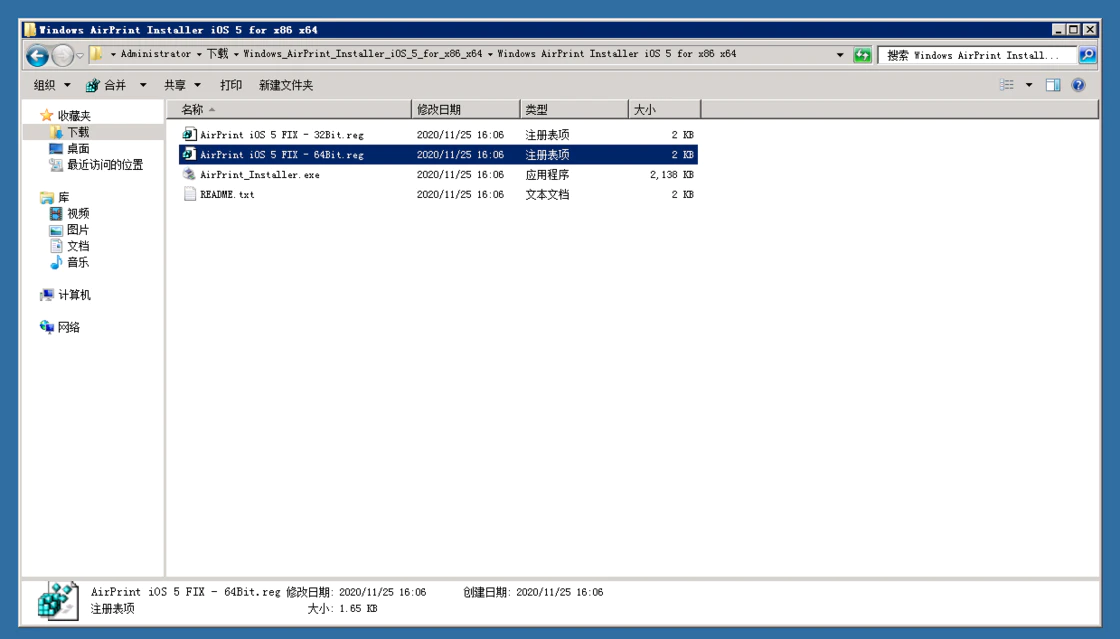This screenshot has width=1120, height=639.
Task: Open help via the question mark icon
Action: point(1079,86)
